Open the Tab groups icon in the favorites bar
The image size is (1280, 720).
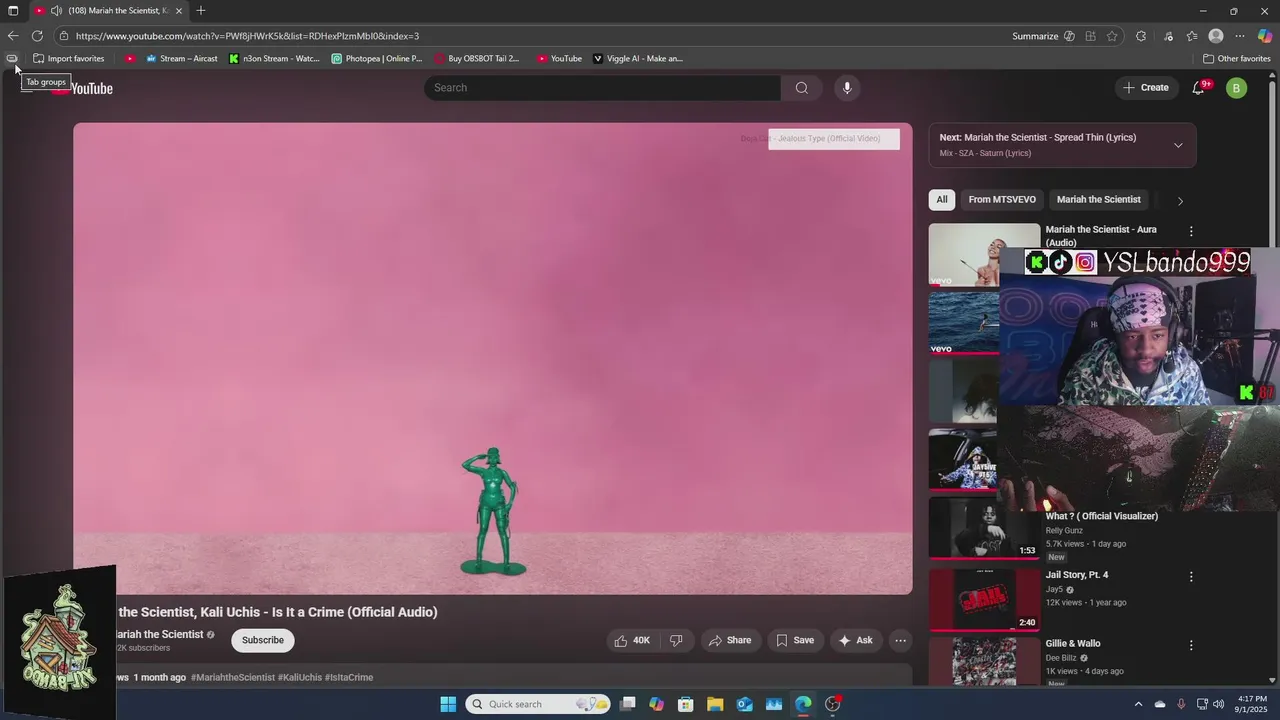point(12,58)
